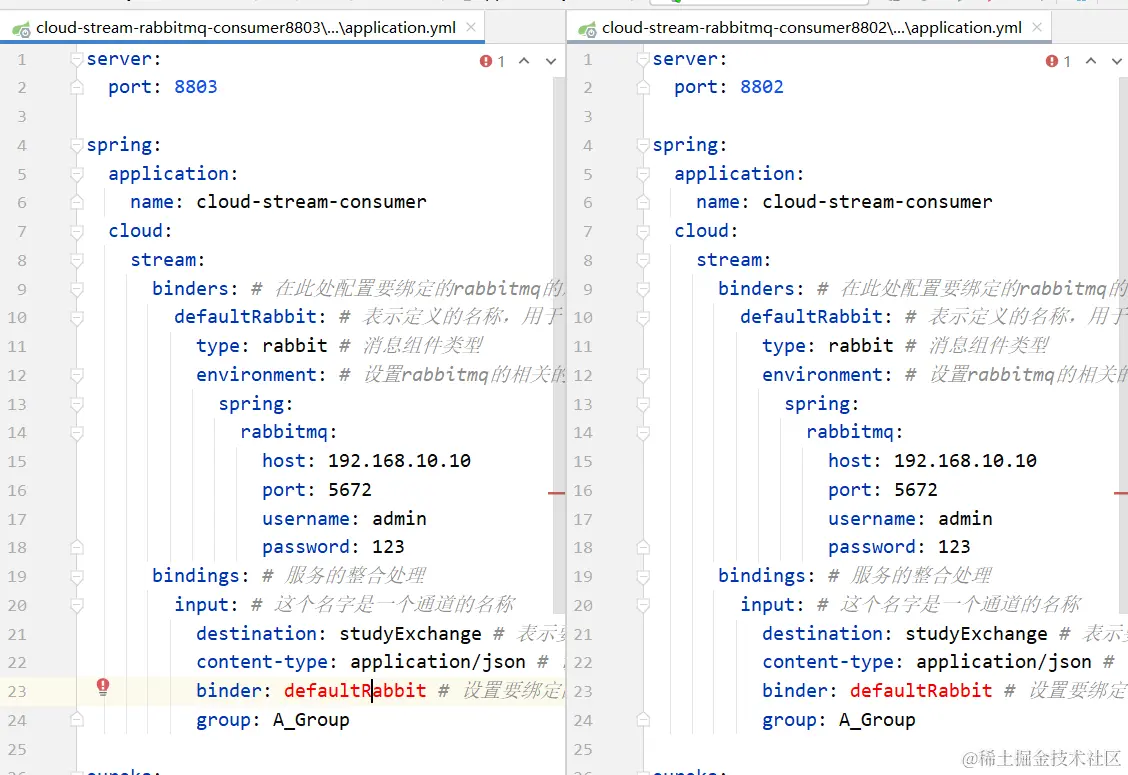The height and width of the screenshot is (775, 1128).
Task: Click port 5672 in right editor
Action: pos(916,490)
